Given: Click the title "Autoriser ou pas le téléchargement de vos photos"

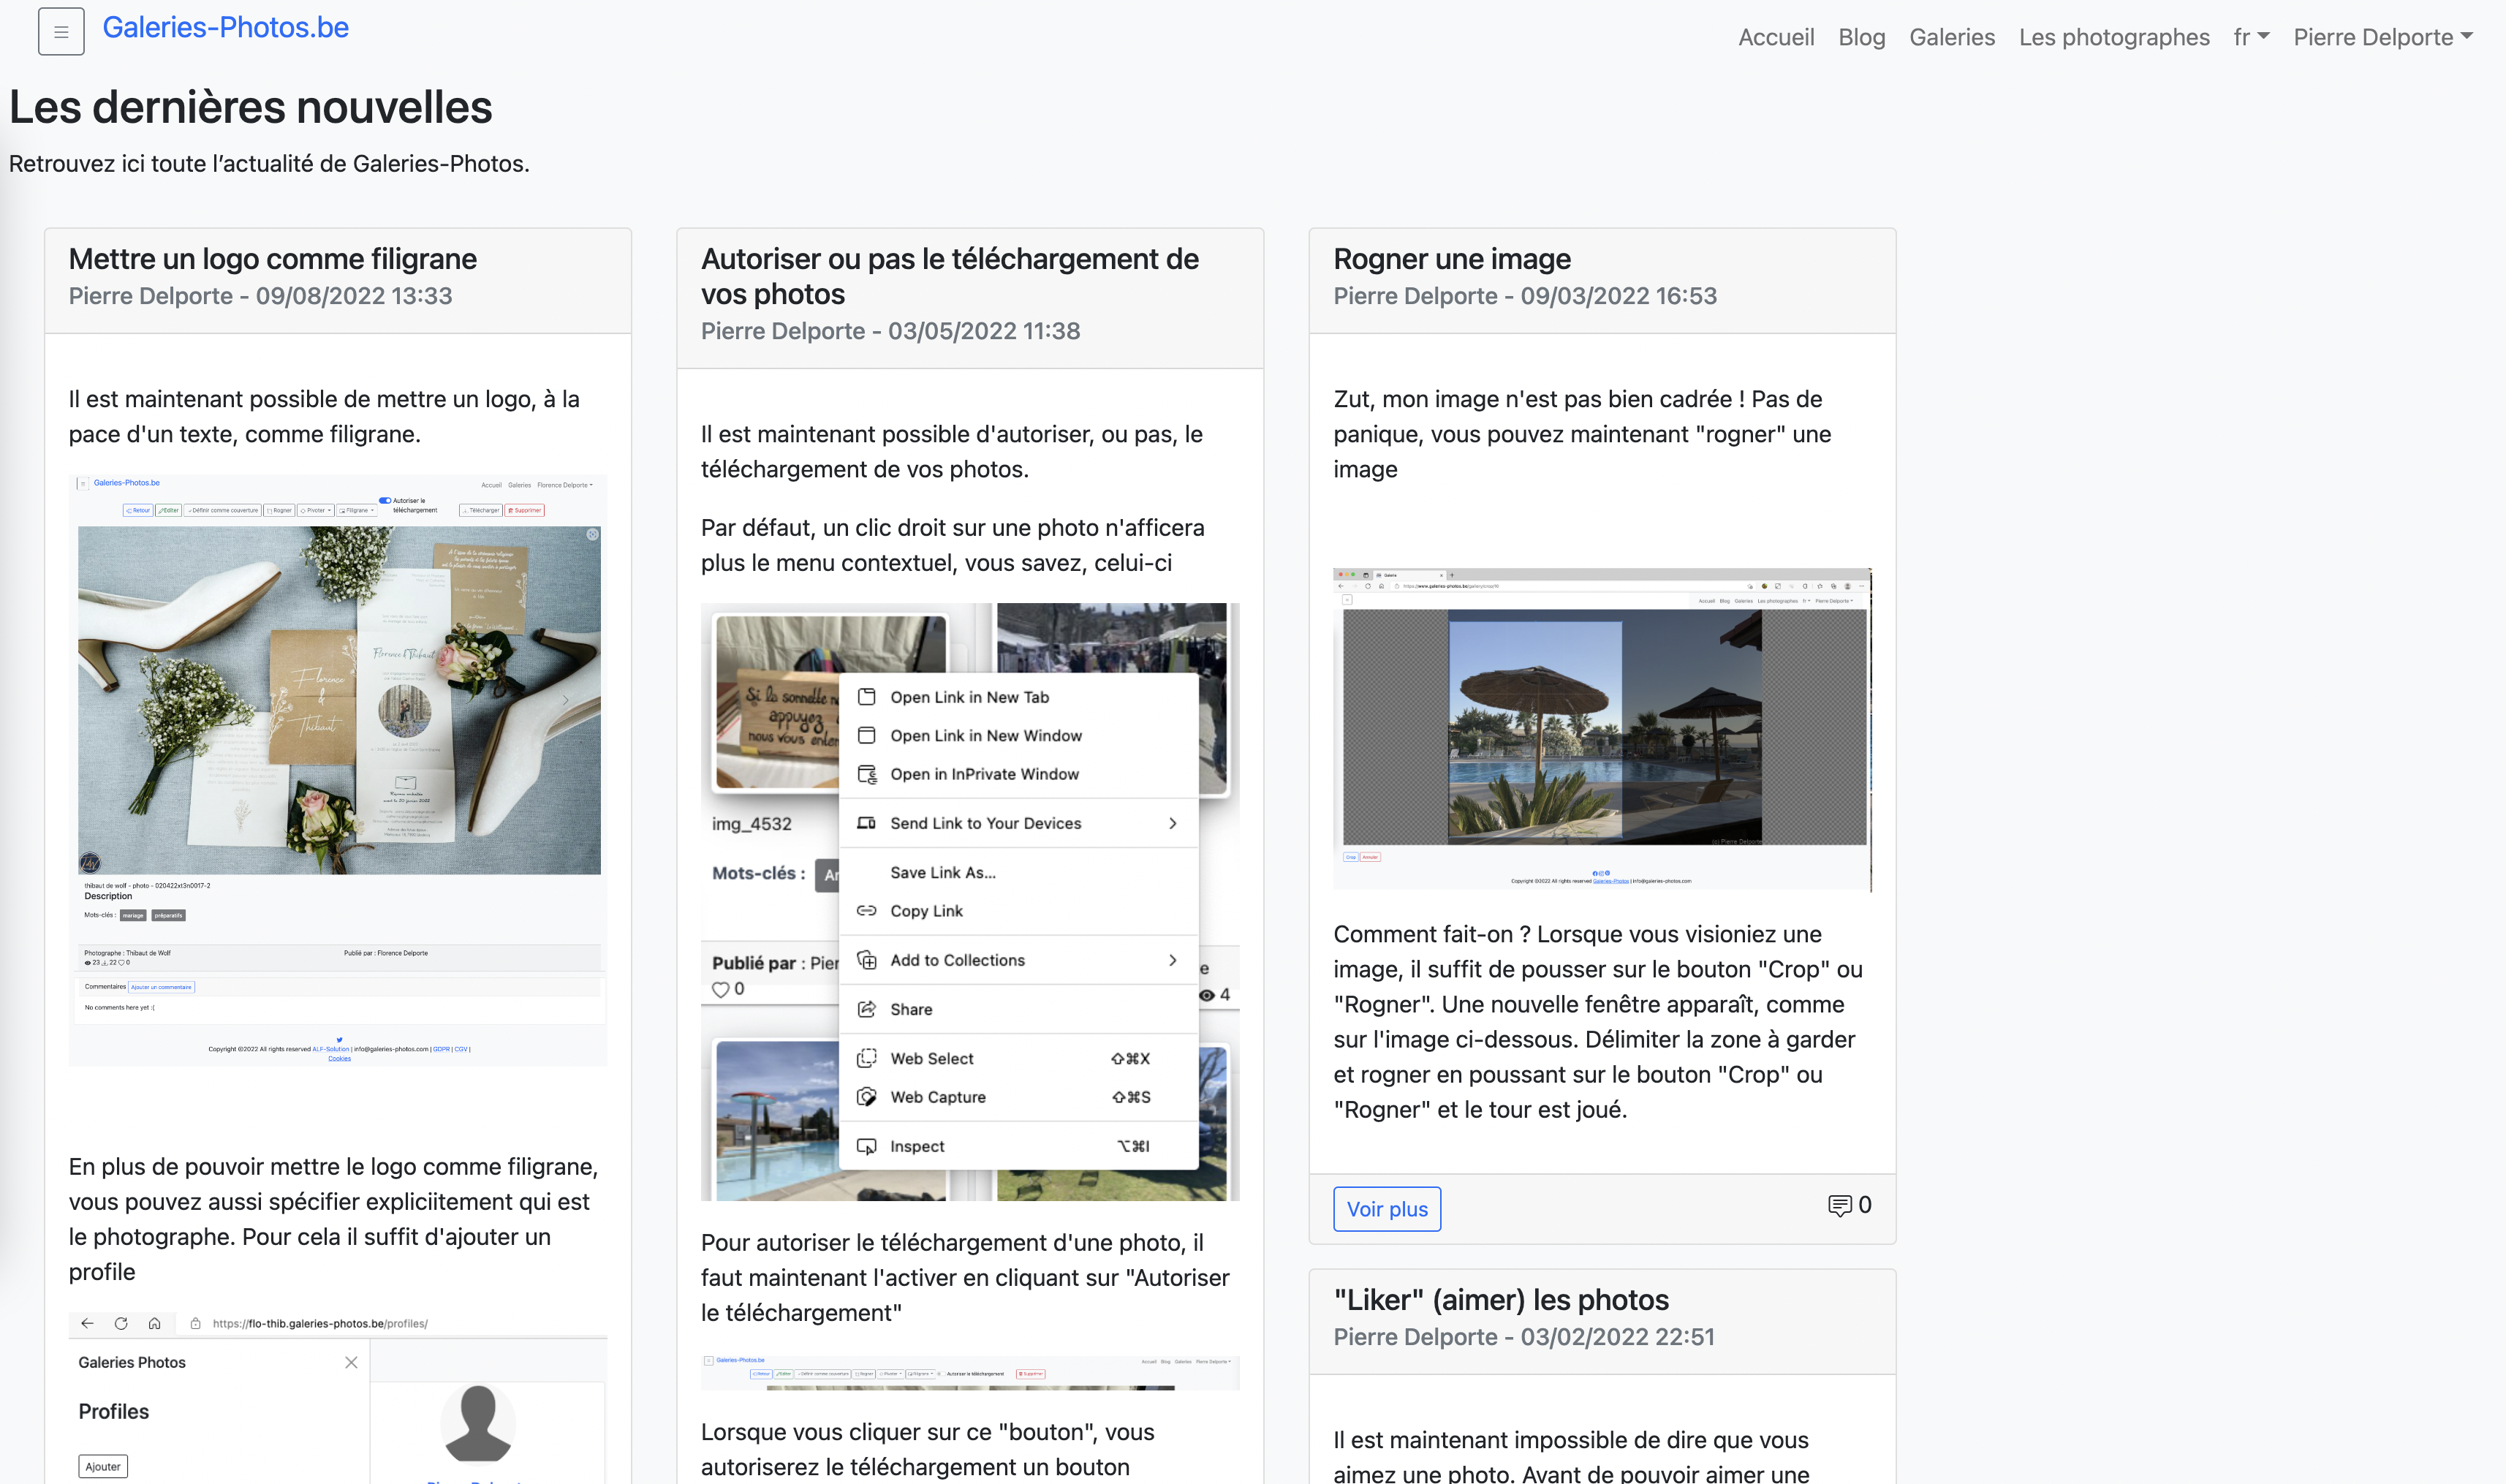Looking at the screenshot, I should tap(950, 276).
